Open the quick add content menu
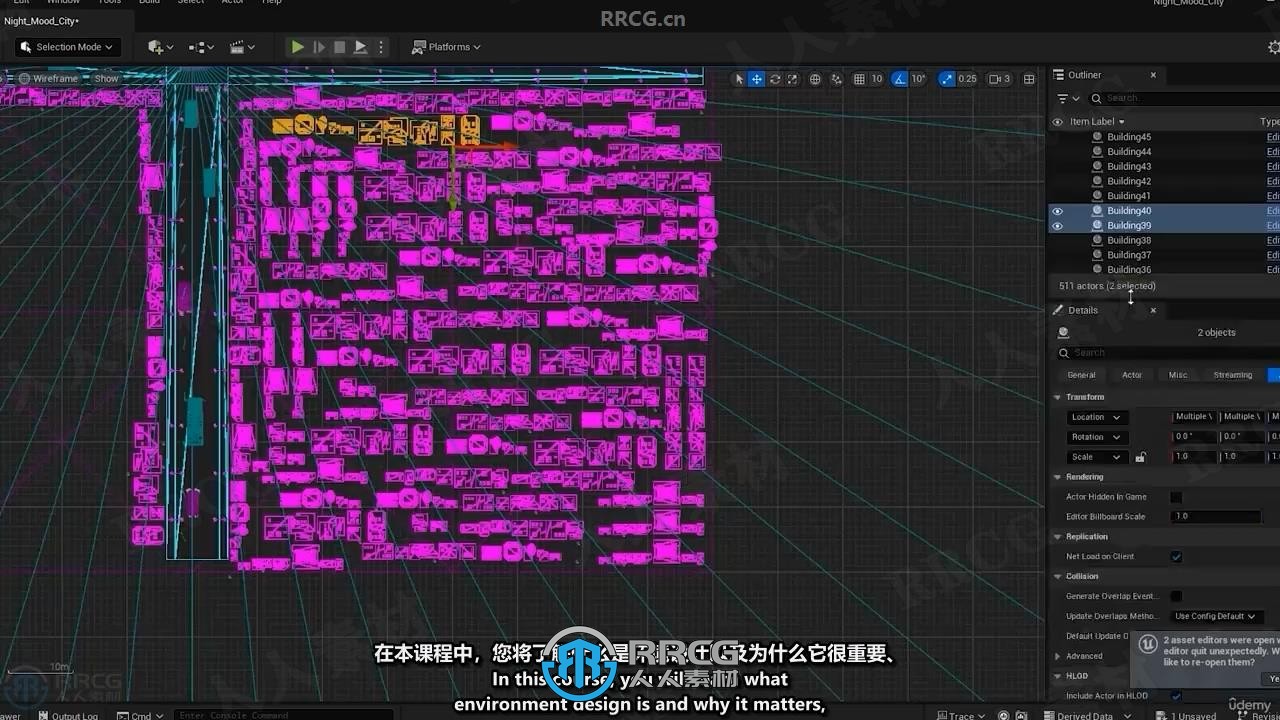This screenshot has width=1280, height=720. [x=160, y=47]
